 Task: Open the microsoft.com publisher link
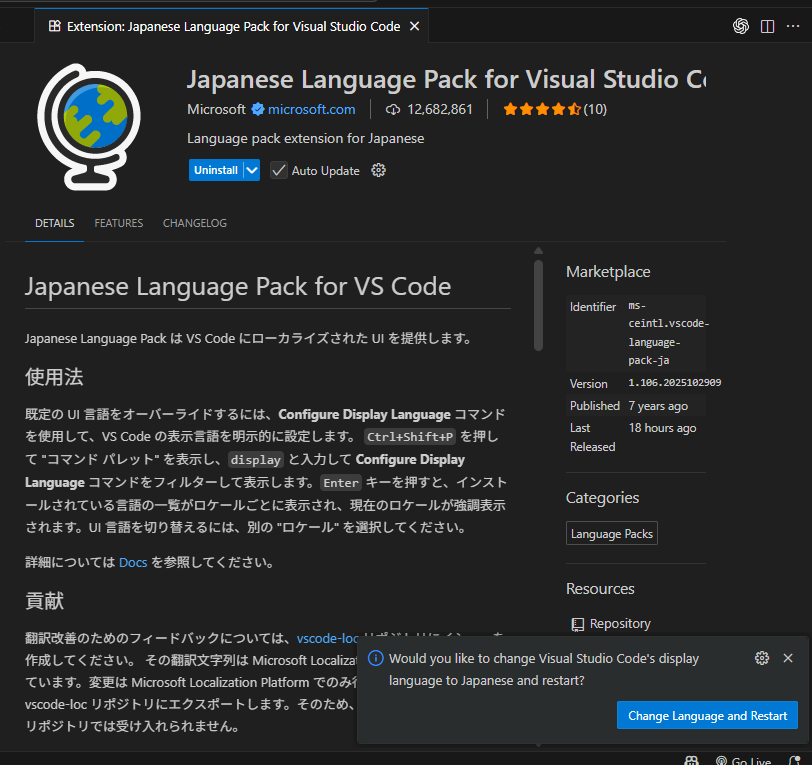click(x=311, y=109)
